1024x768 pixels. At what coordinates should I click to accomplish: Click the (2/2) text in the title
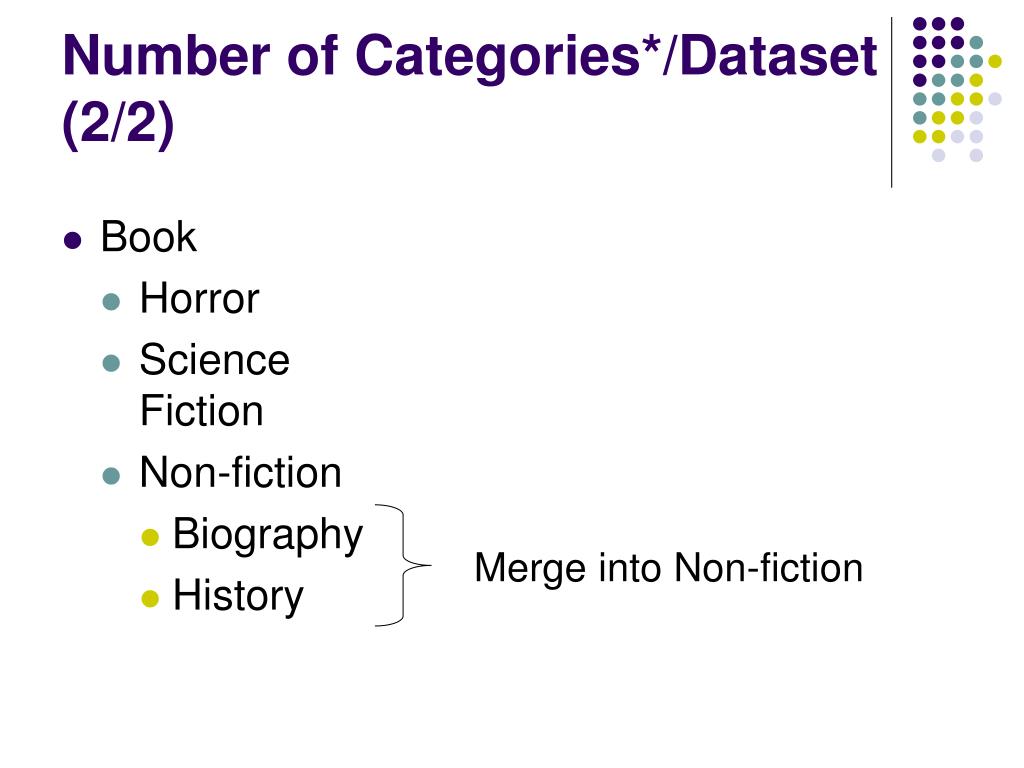(x=118, y=124)
